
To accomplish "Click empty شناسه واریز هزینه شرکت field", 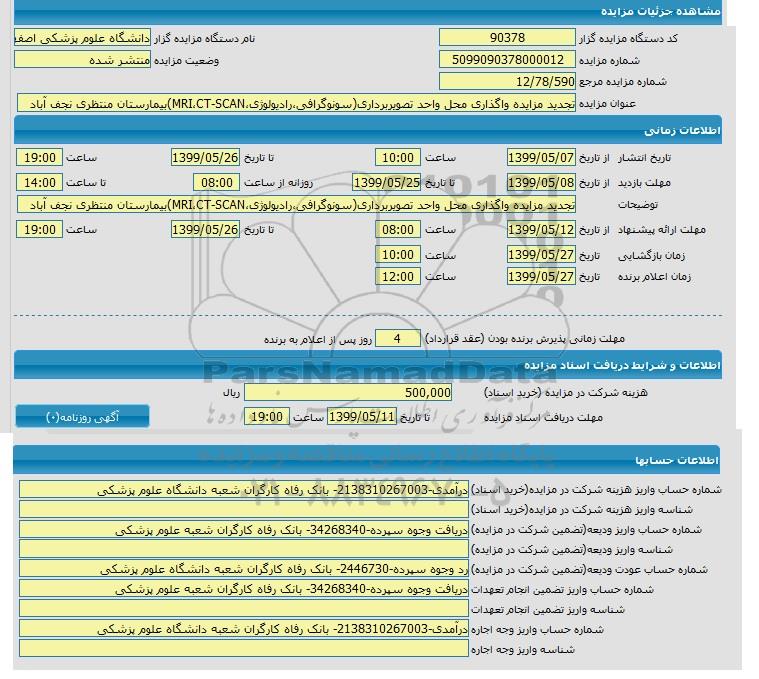I will (244, 510).
